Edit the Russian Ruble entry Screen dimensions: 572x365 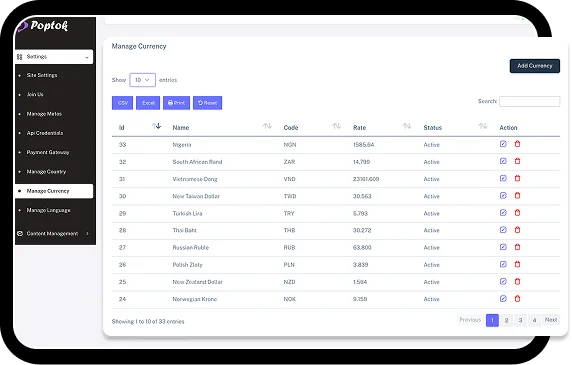(x=503, y=247)
